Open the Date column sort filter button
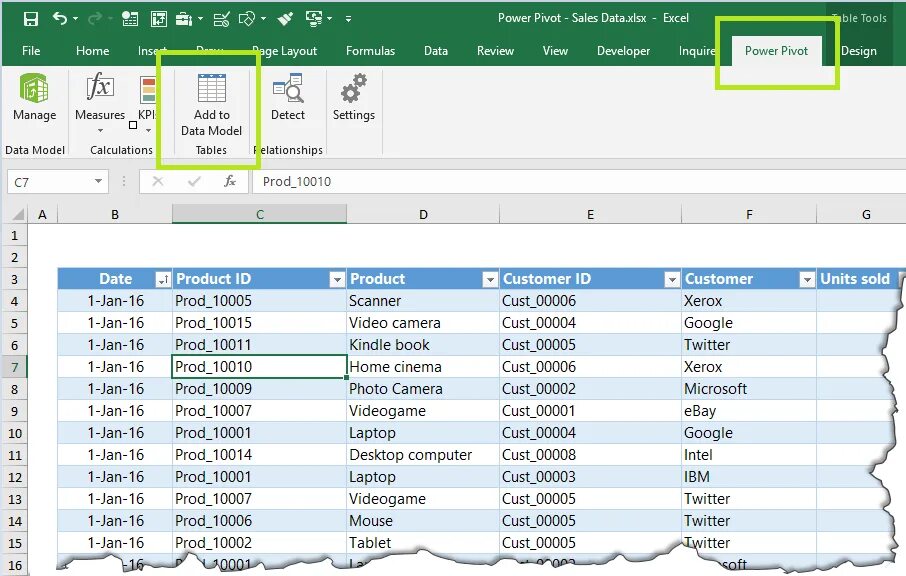The height and width of the screenshot is (576, 906). [163, 280]
